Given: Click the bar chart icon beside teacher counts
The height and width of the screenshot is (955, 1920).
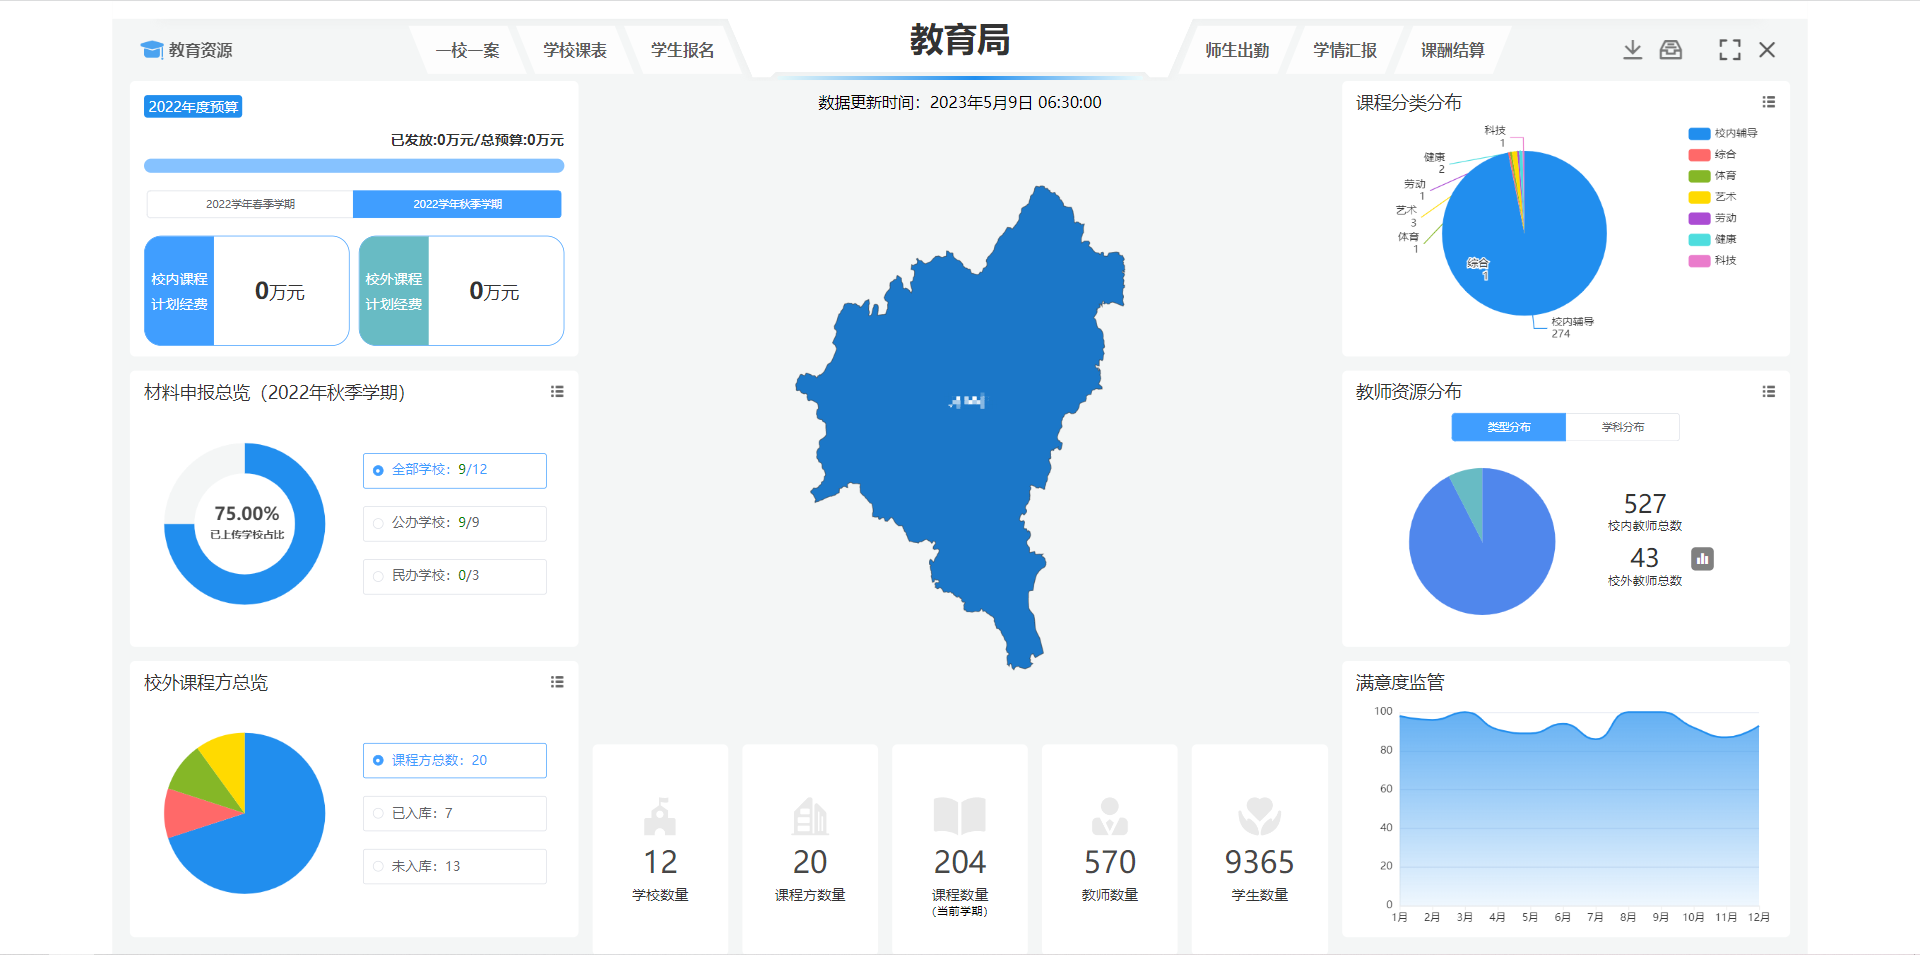Looking at the screenshot, I should click(x=1702, y=559).
